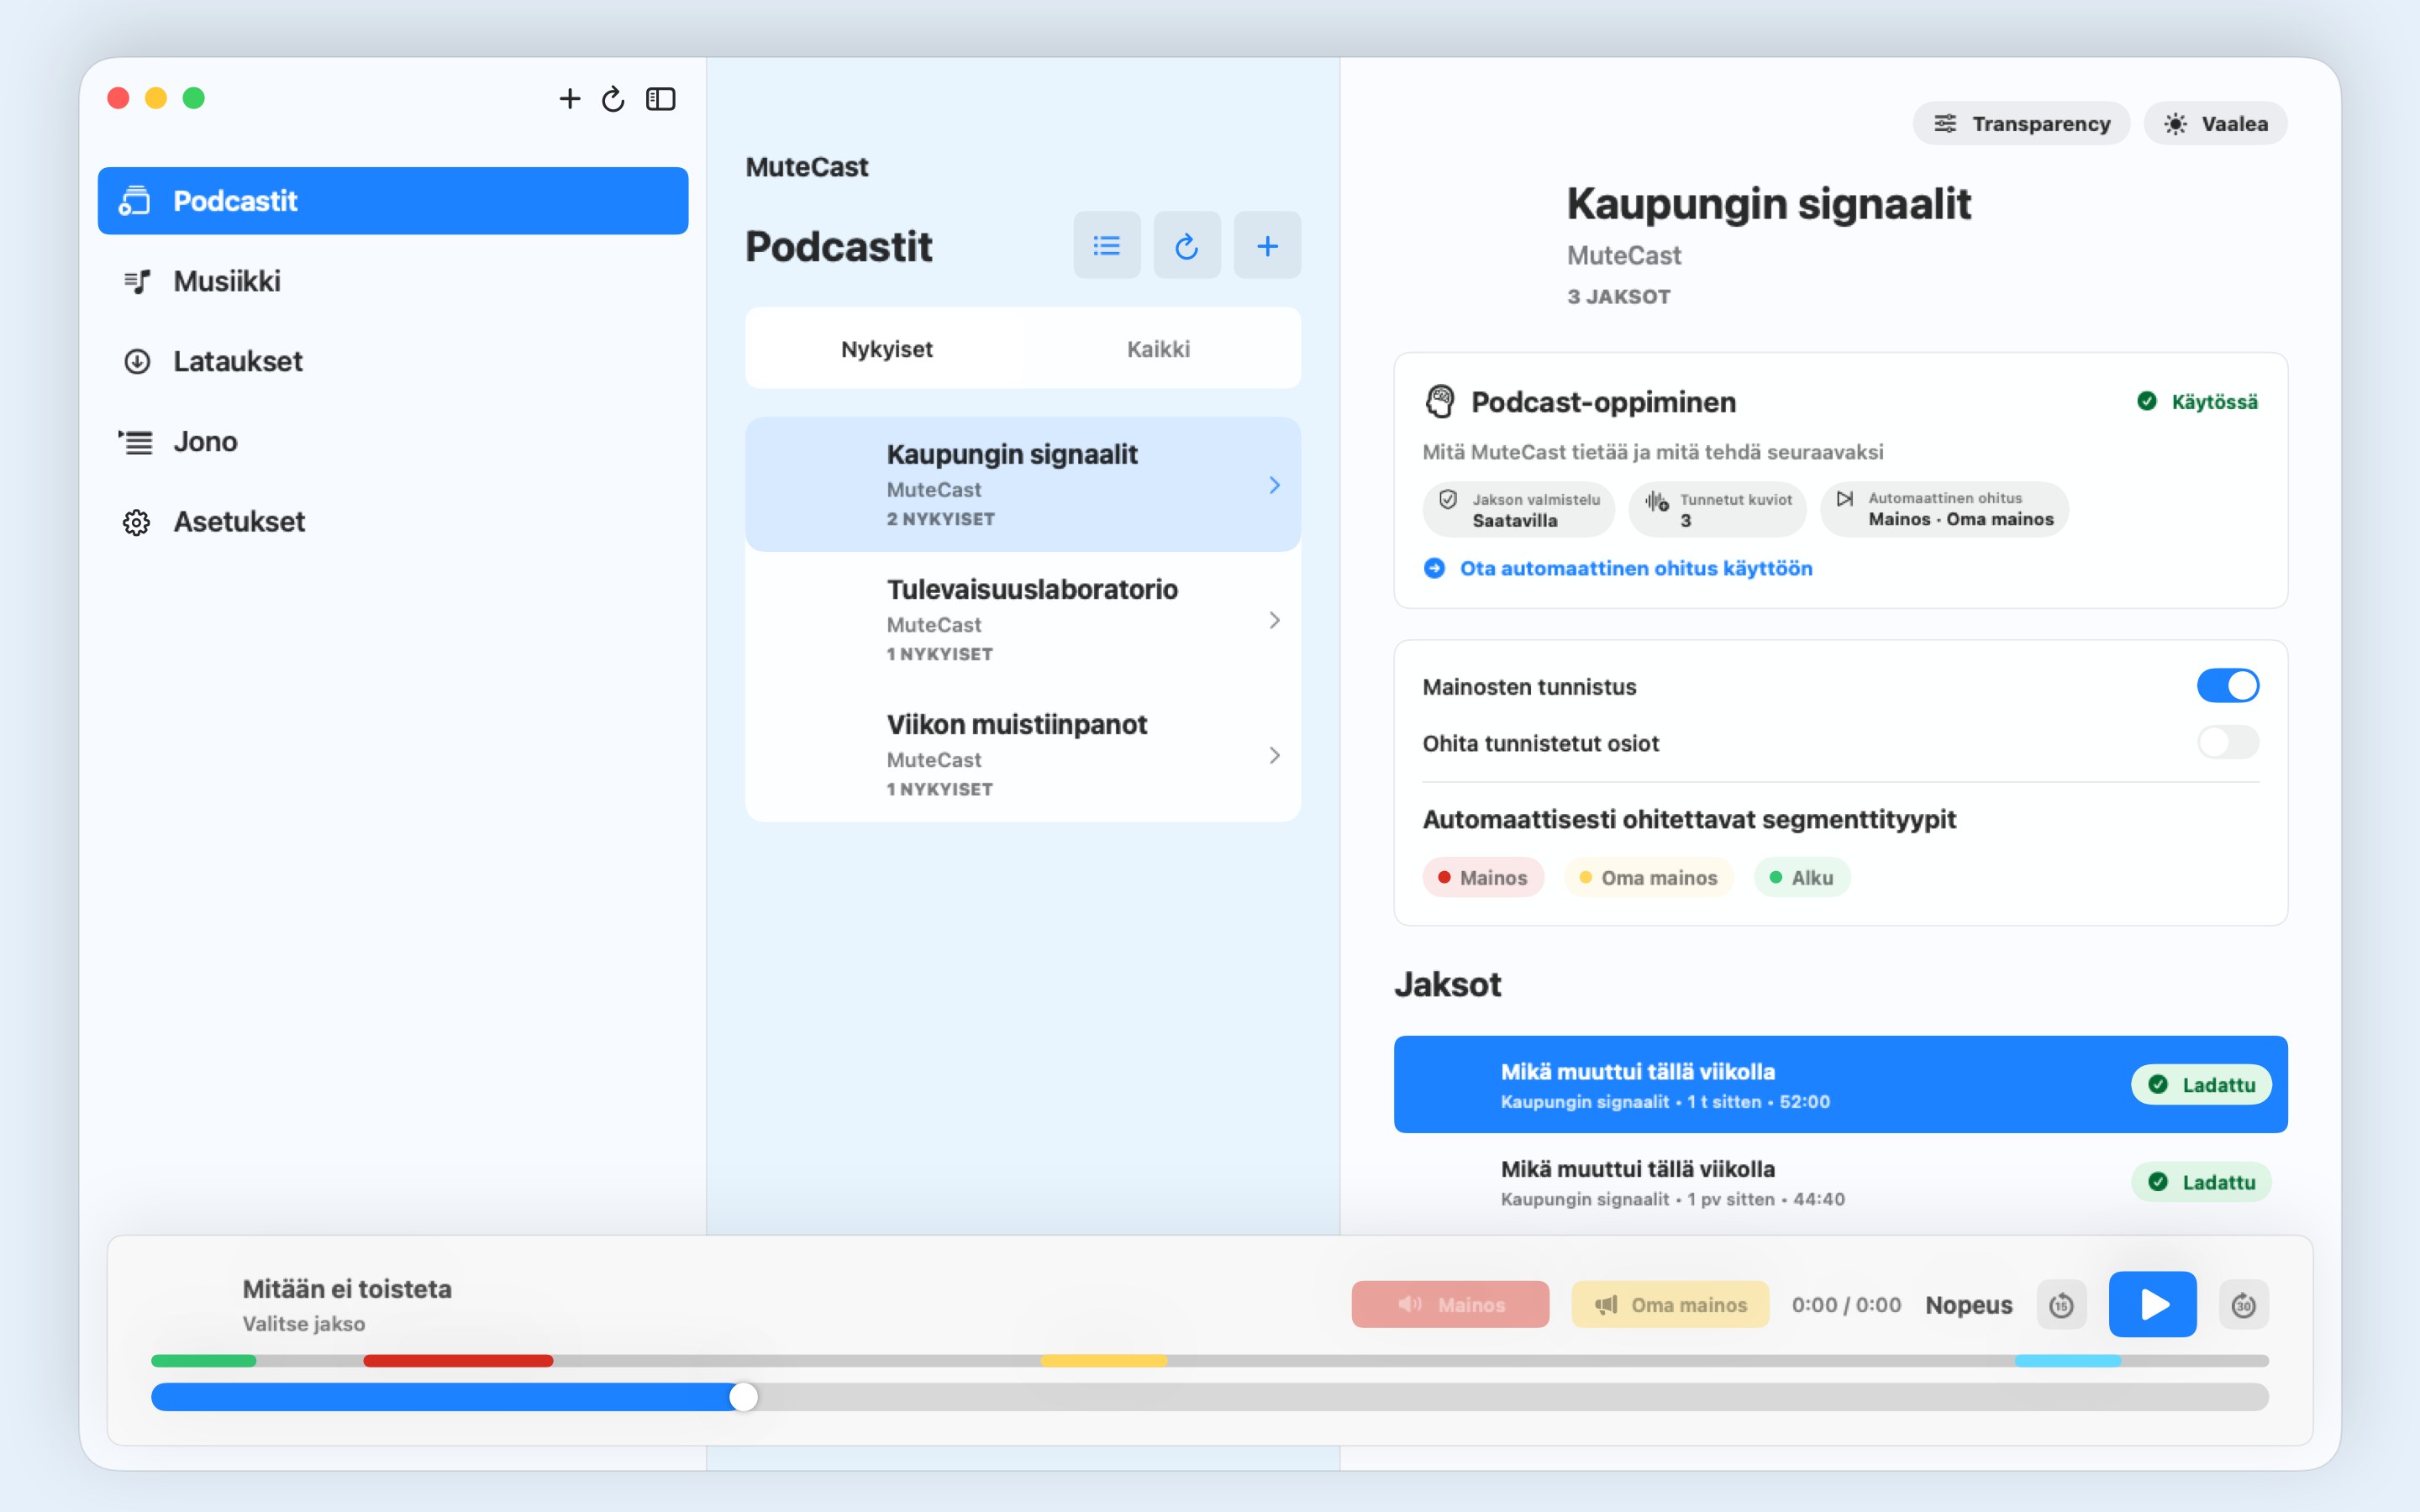Image resolution: width=2420 pixels, height=1512 pixels.
Task: Click the blue refresh button beside Podcastit heading
Action: pyautogui.click(x=1187, y=245)
